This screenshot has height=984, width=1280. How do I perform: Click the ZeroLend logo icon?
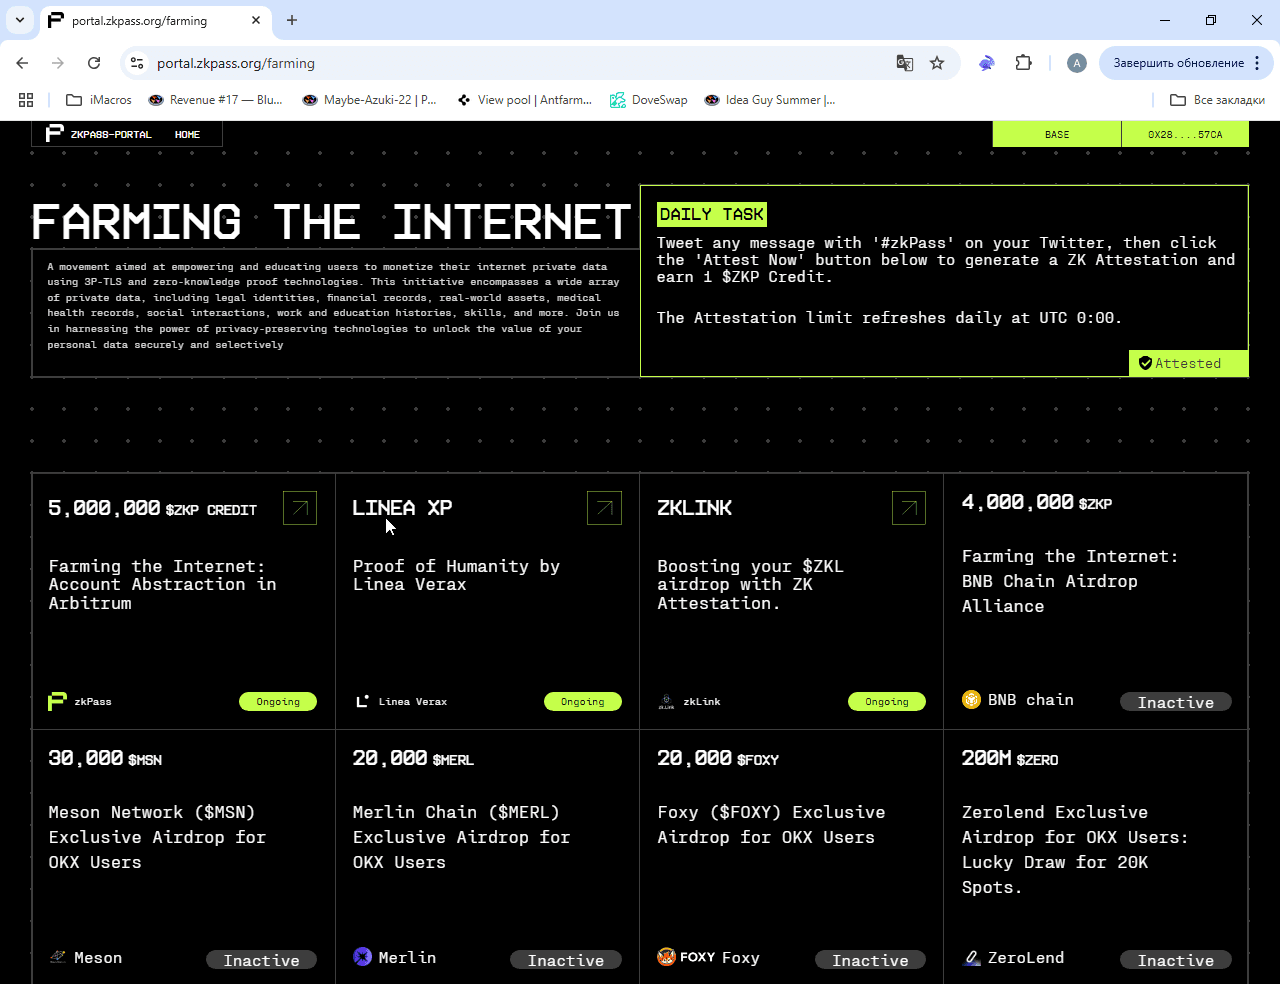coord(971,957)
